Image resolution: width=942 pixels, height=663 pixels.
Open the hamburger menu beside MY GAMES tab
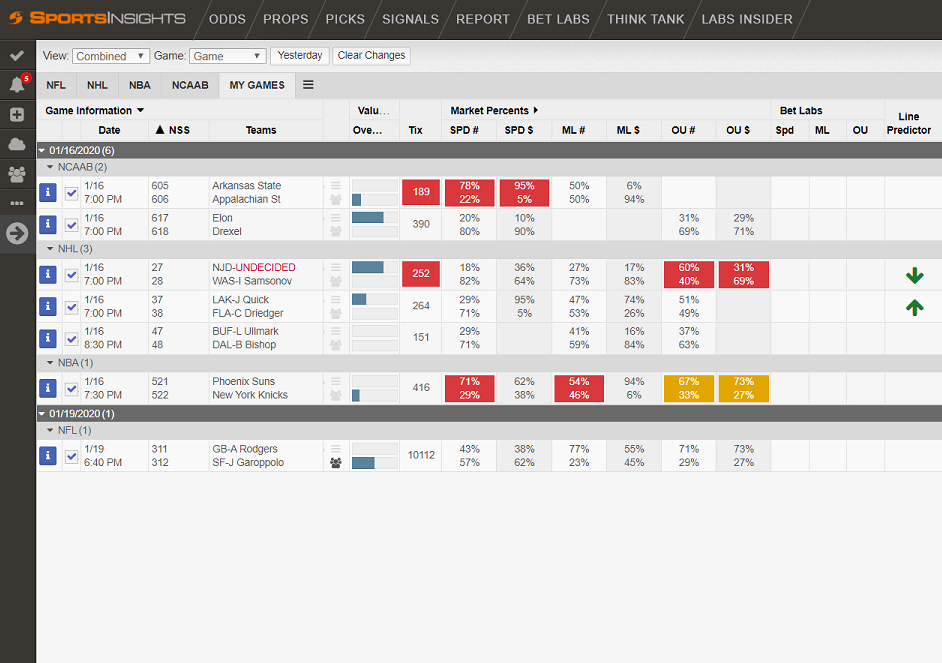coord(308,85)
